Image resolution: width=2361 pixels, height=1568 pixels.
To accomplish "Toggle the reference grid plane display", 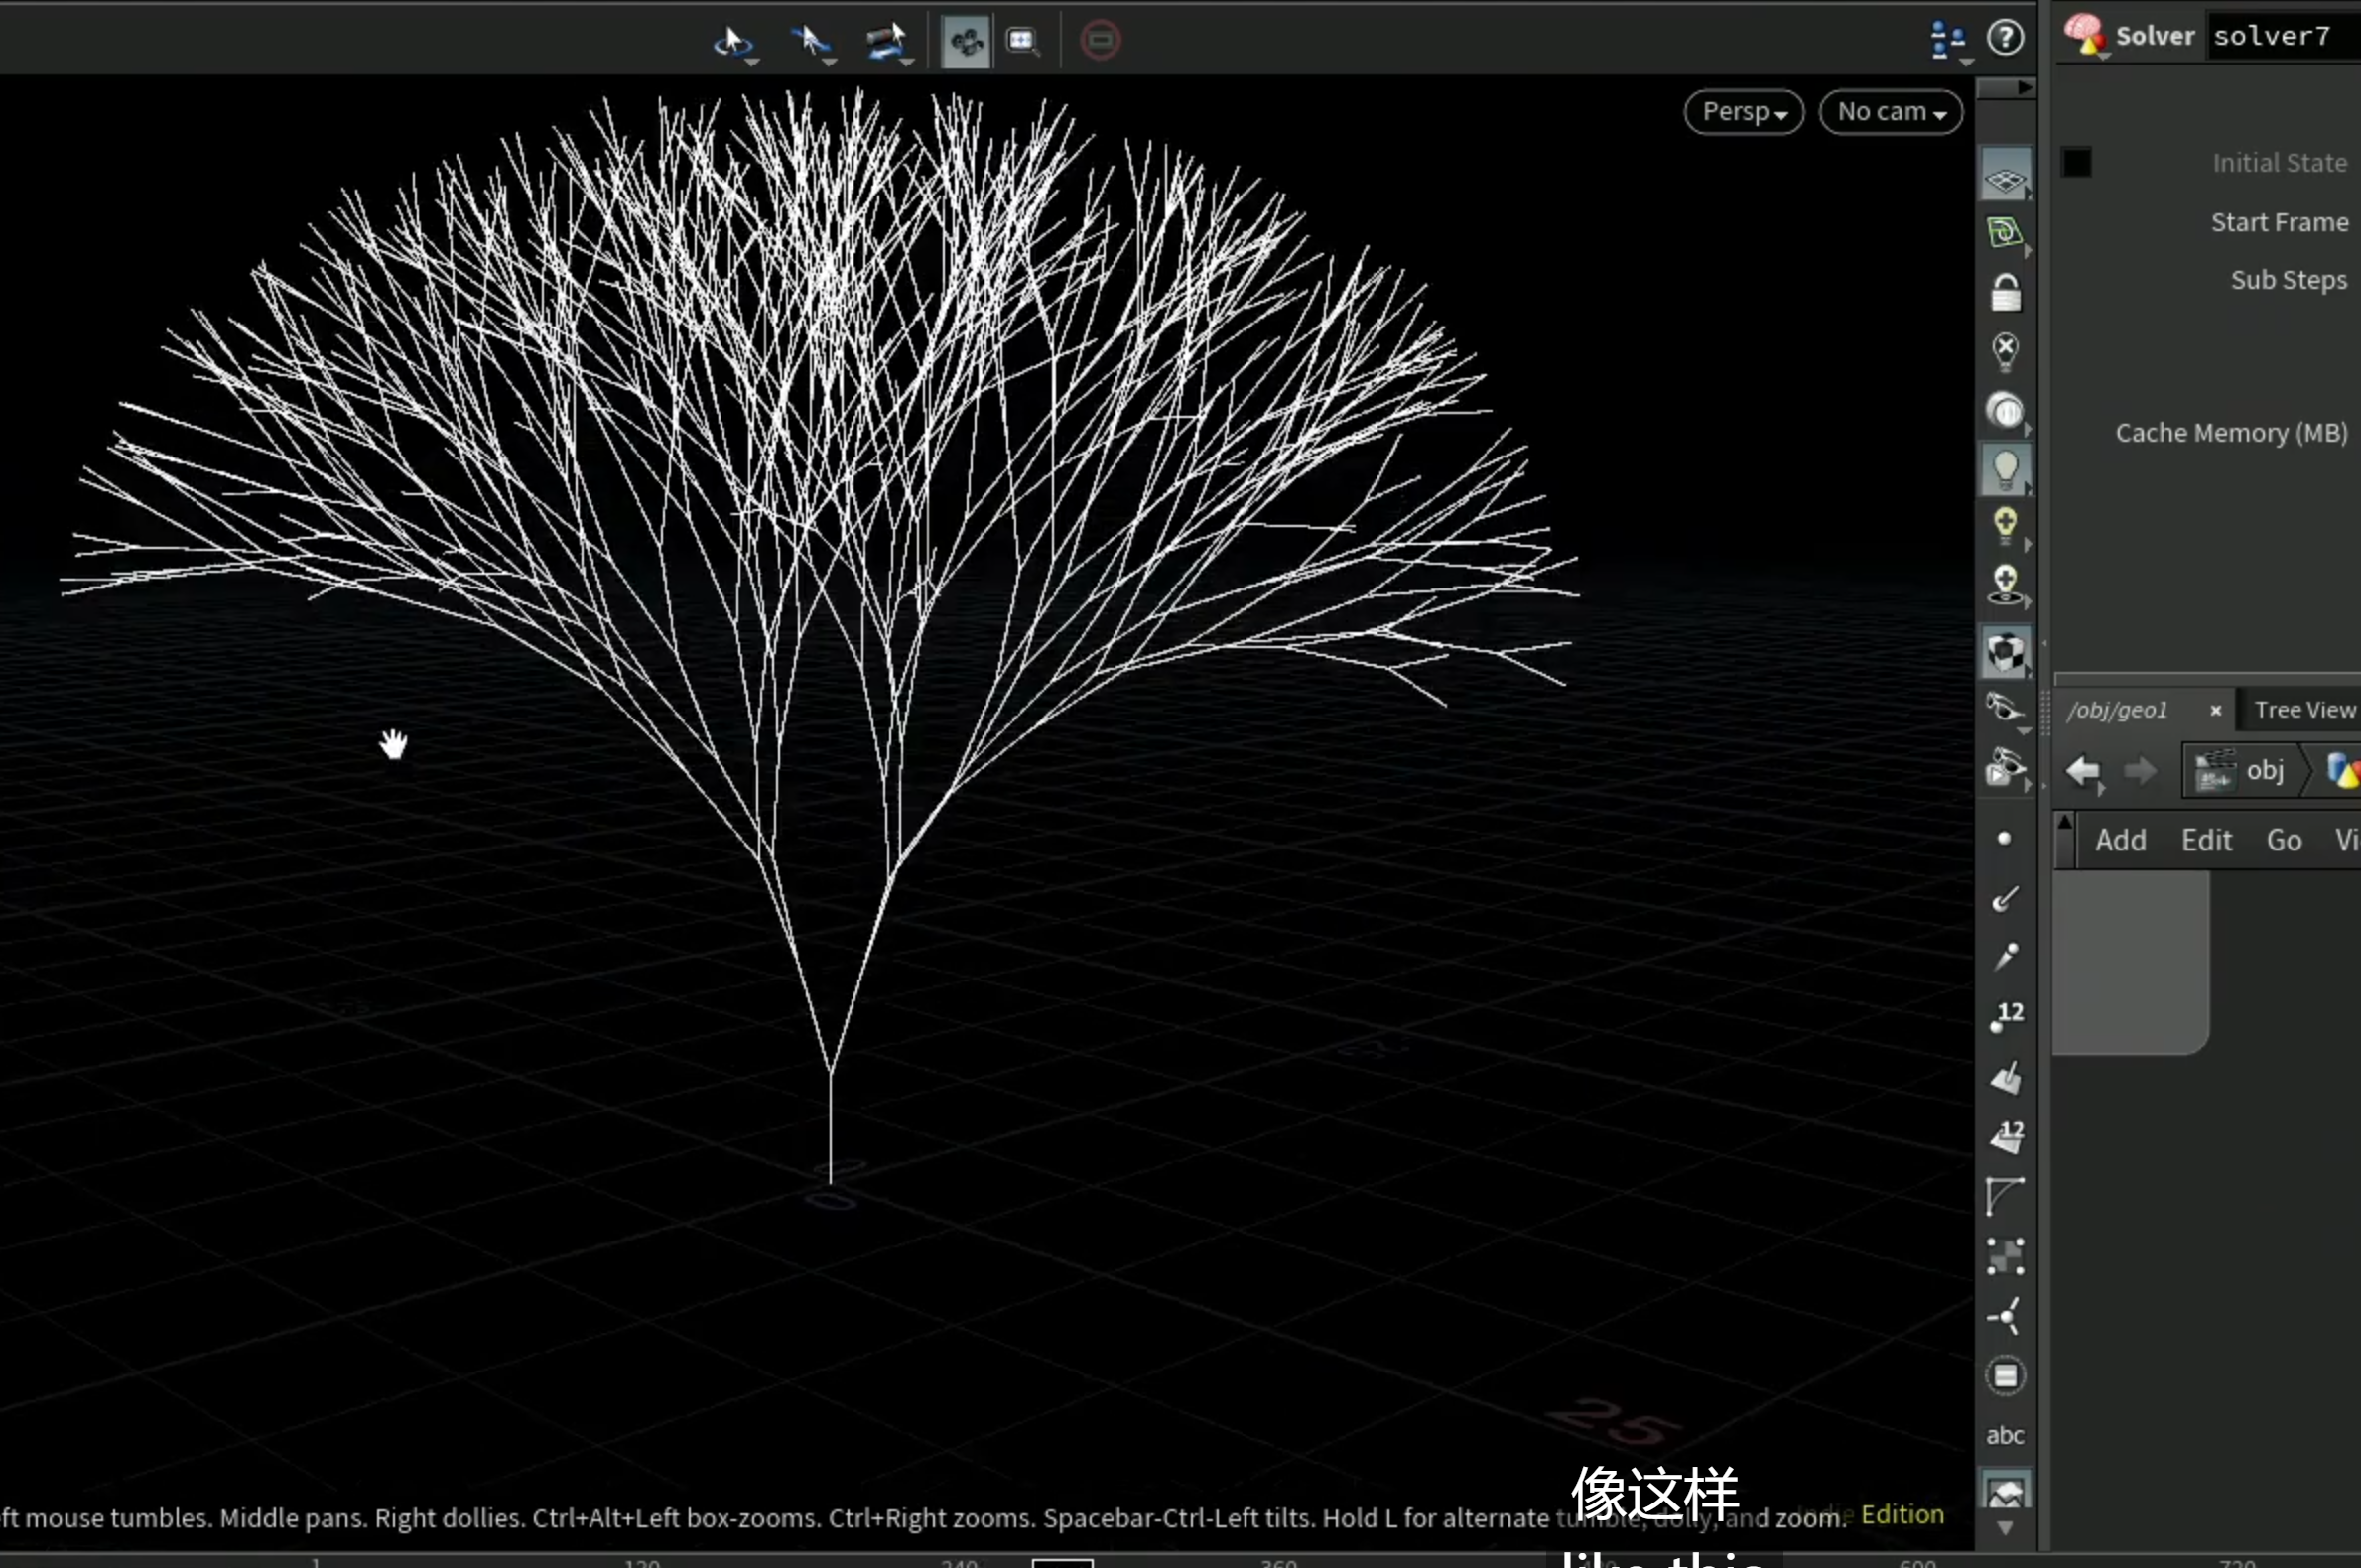I will 2005,176.
